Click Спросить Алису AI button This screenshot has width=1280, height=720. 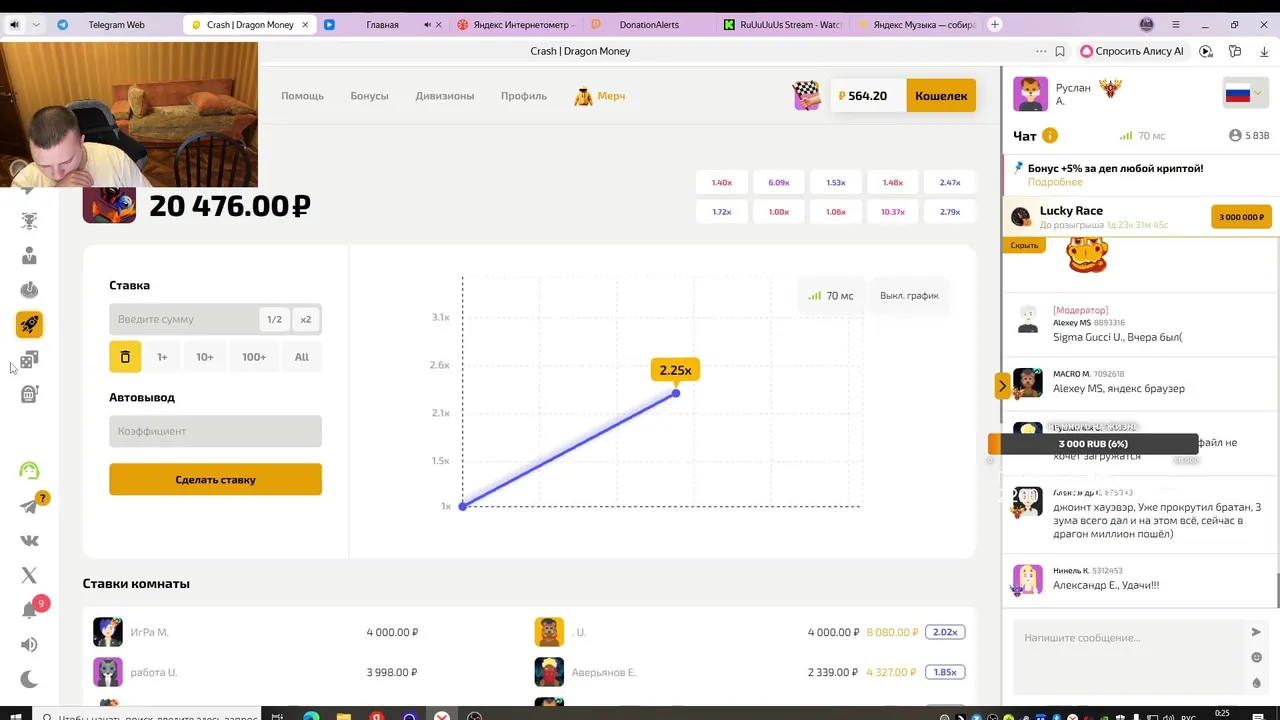(x=1132, y=51)
